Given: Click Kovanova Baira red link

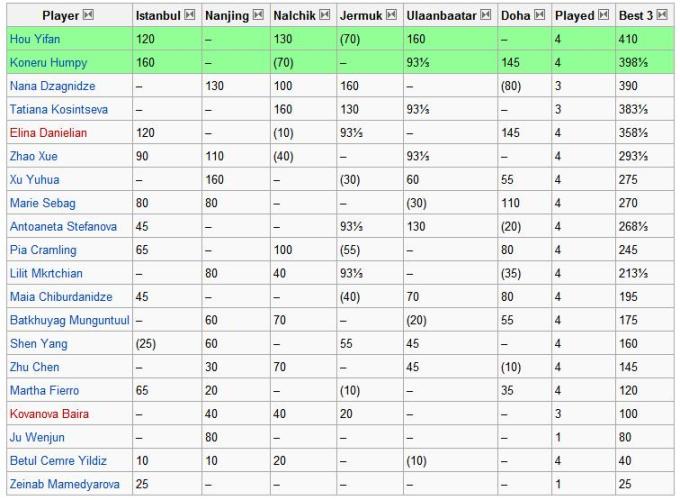Looking at the screenshot, I should tap(47, 413).
